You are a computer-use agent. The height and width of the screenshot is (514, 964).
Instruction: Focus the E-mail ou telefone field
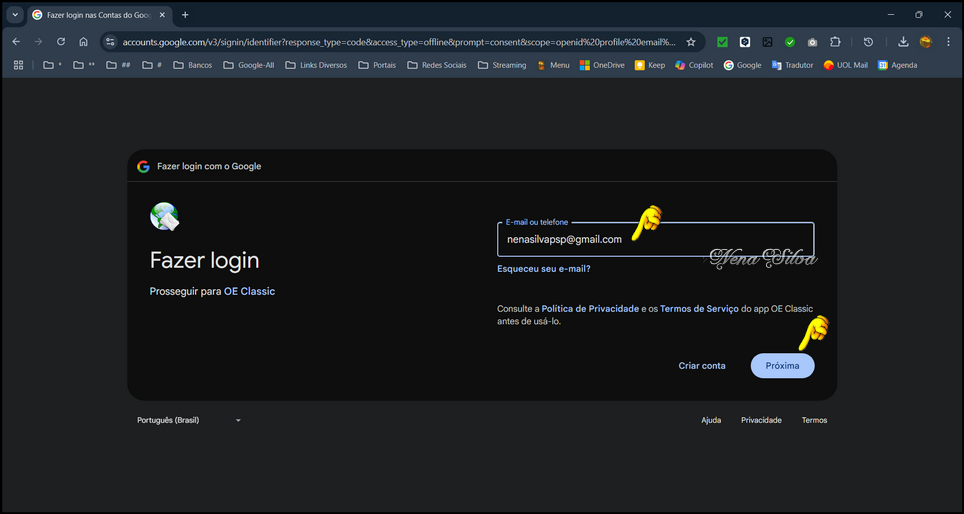pyautogui.click(x=655, y=239)
